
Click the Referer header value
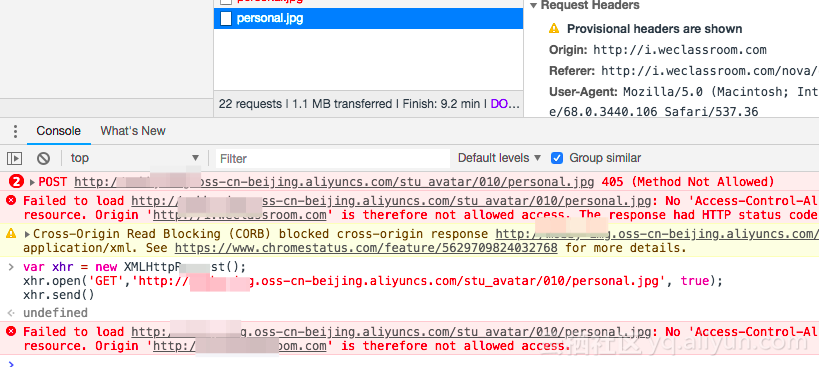click(x=710, y=71)
